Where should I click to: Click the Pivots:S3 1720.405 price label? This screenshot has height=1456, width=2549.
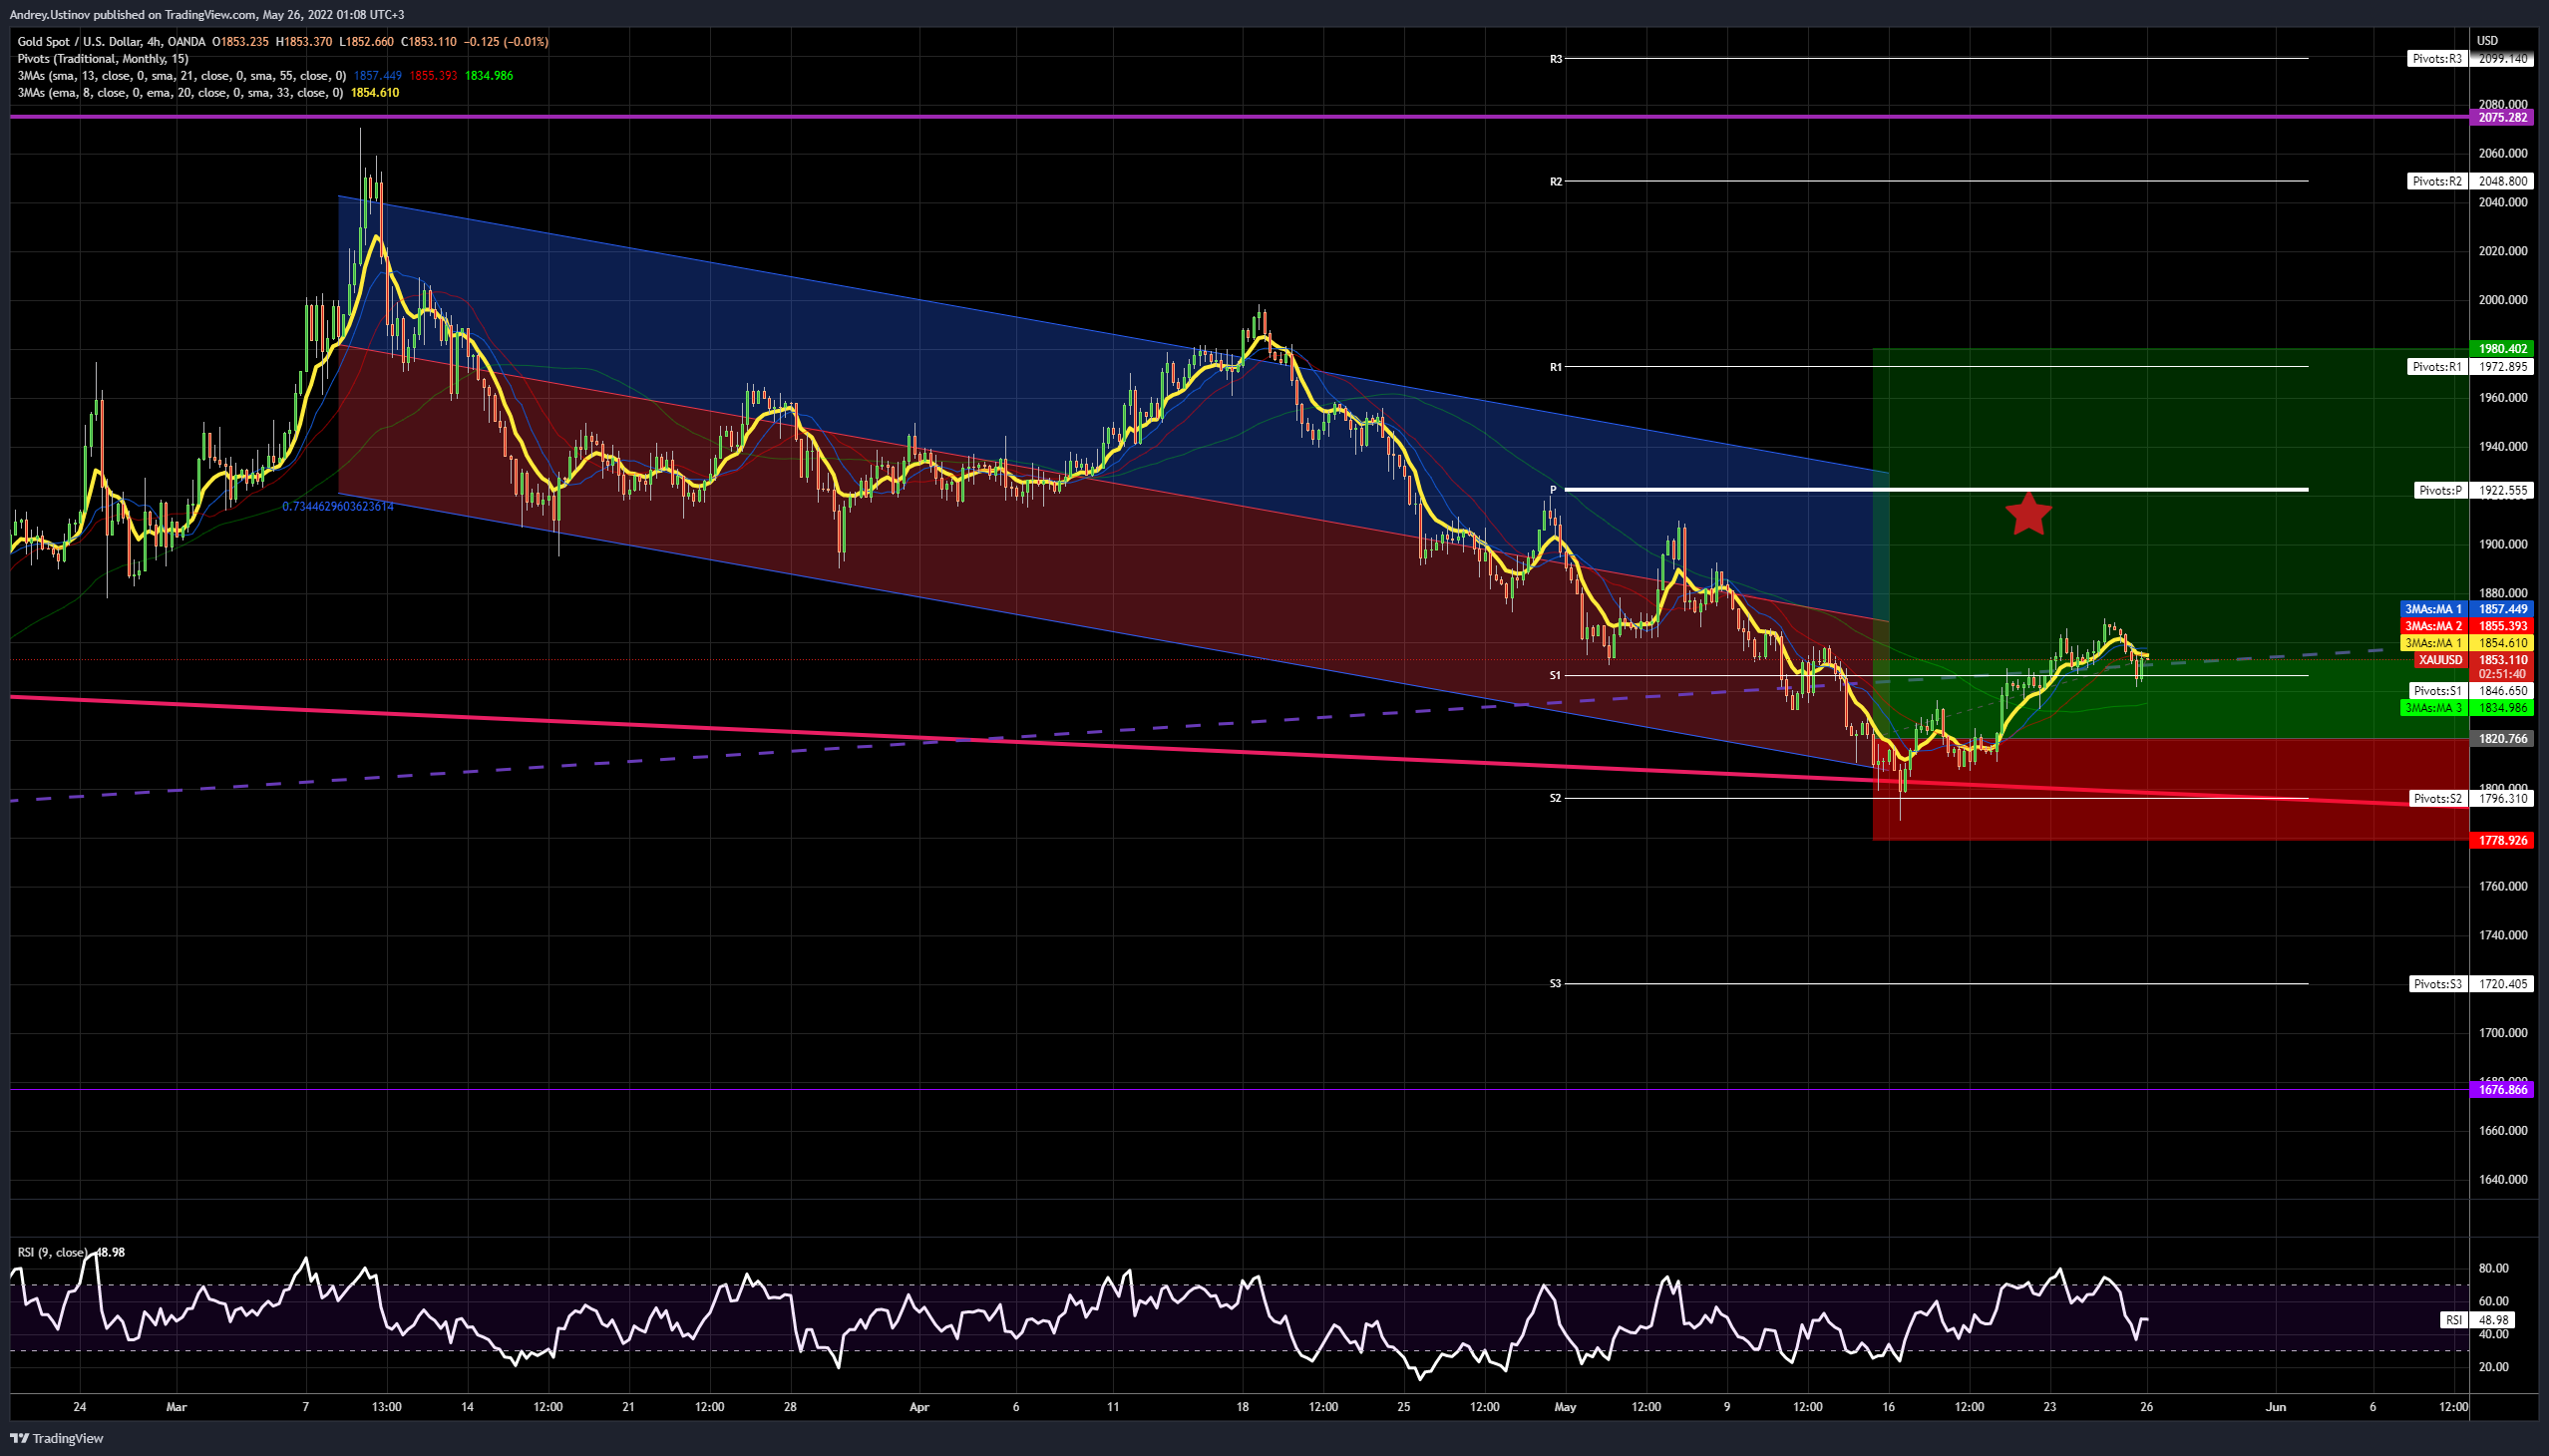click(x=2470, y=984)
